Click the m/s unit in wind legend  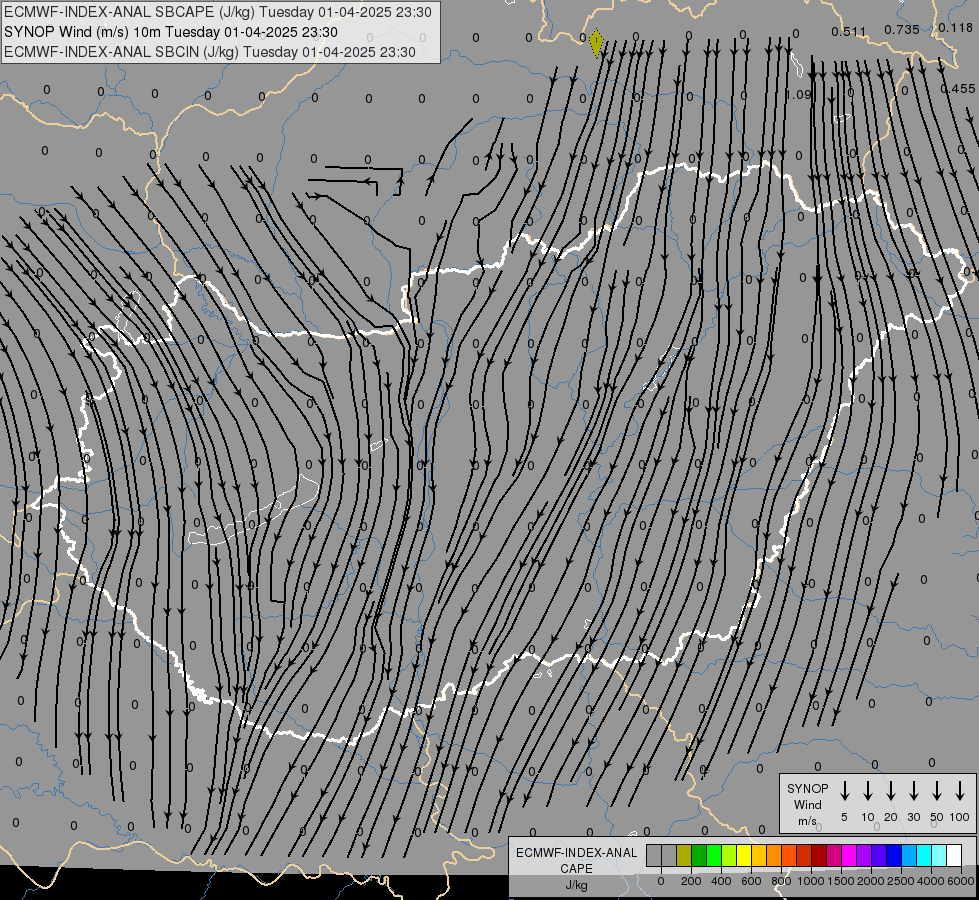pyautogui.click(x=807, y=821)
